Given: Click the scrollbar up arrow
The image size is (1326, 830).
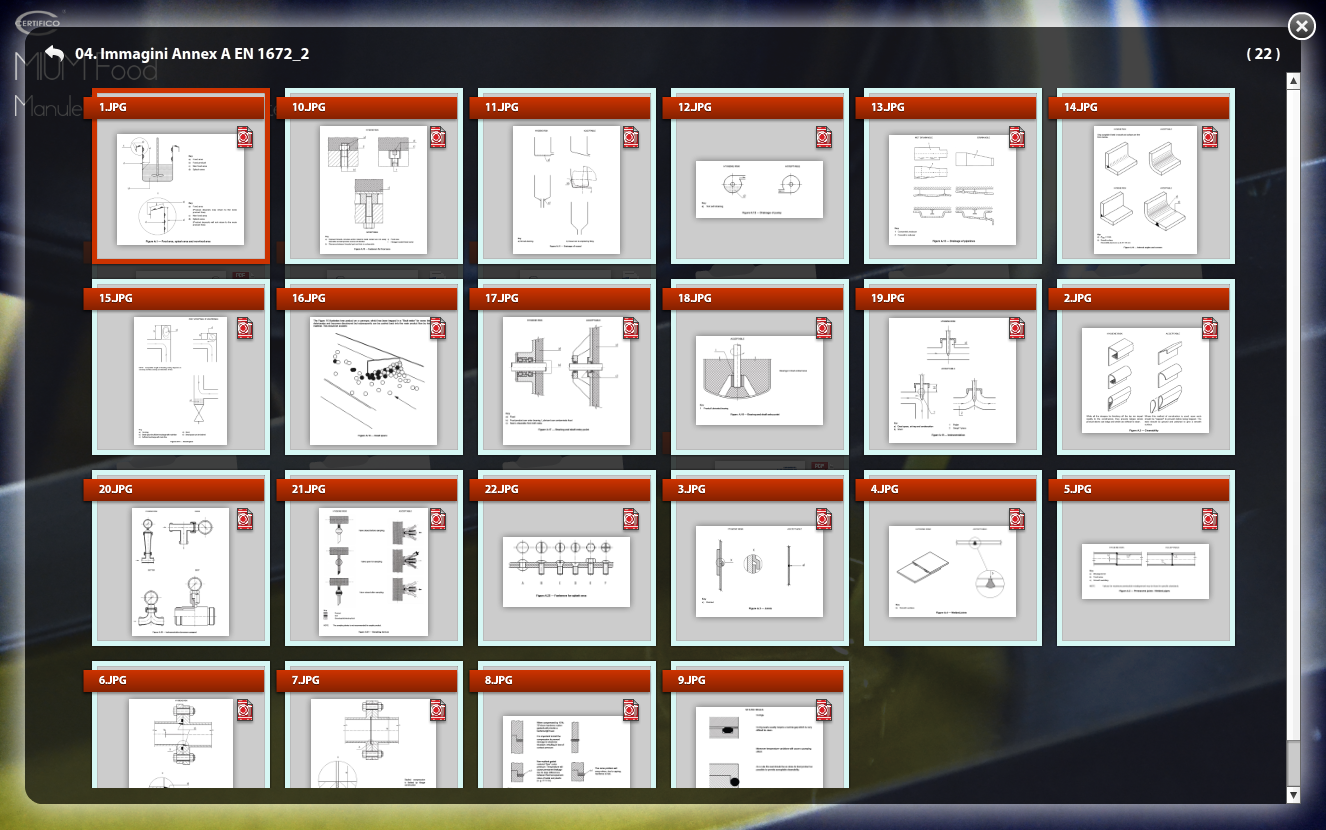Looking at the screenshot, I should pos(1293,81).
